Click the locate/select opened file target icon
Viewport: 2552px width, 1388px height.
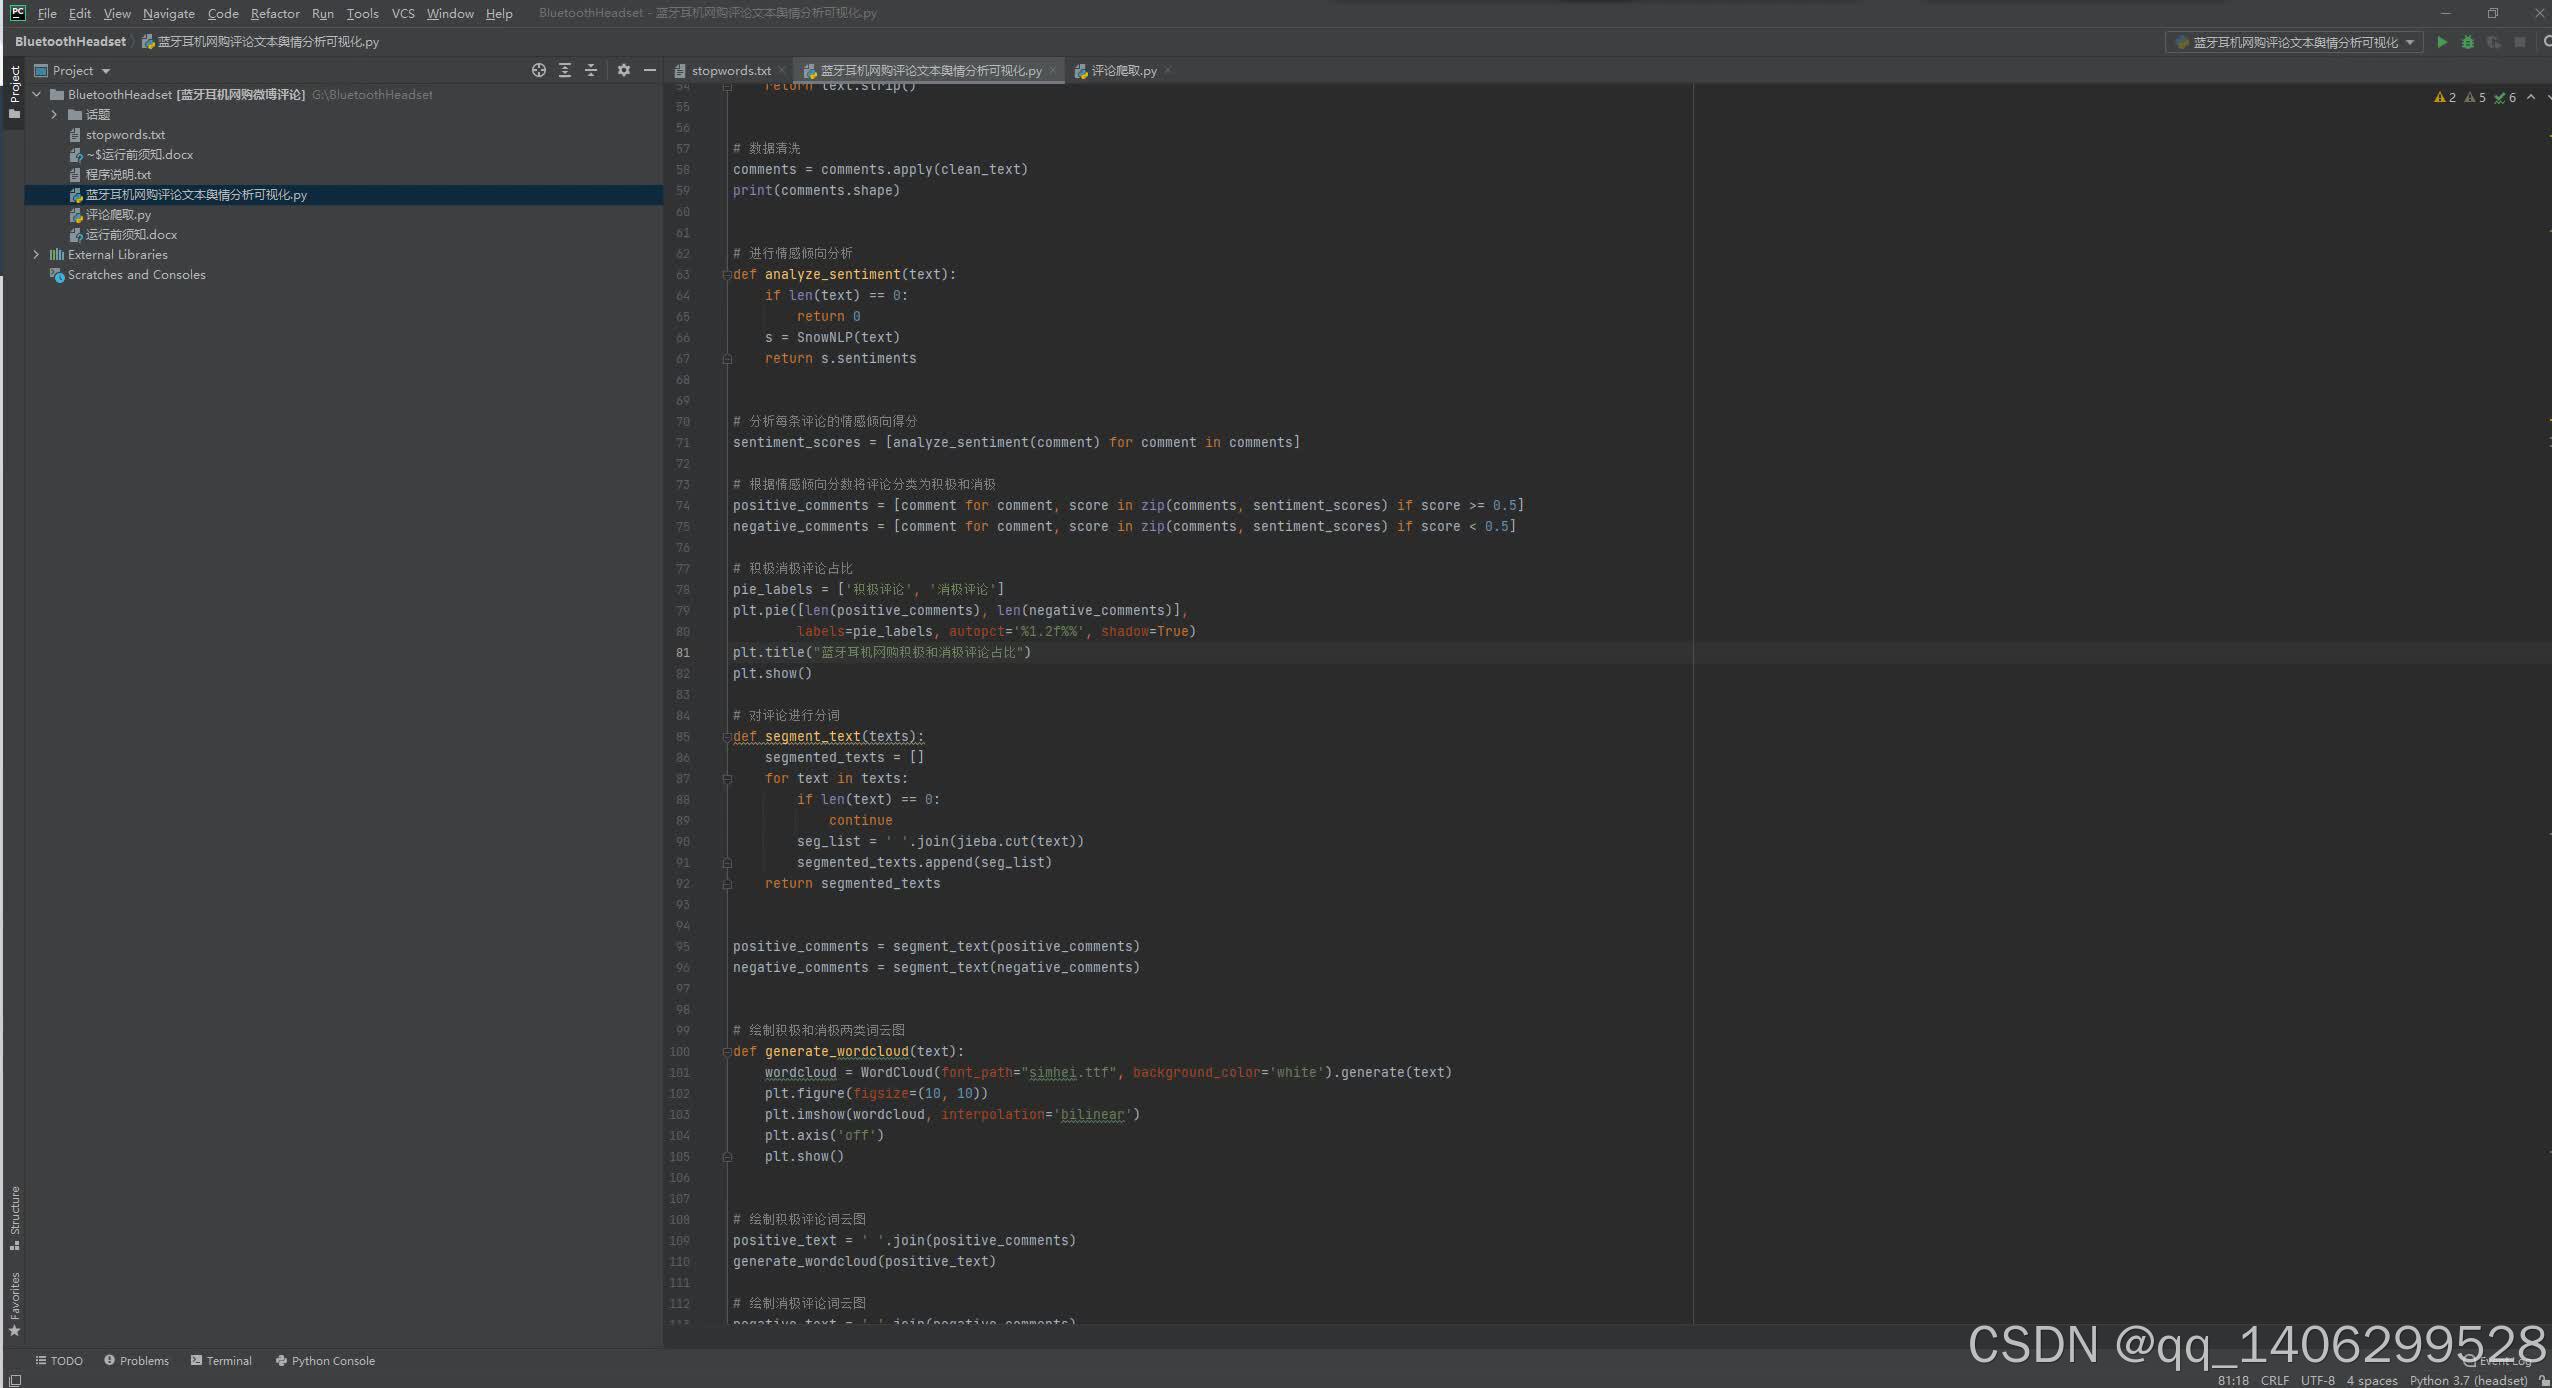point(539,70)
